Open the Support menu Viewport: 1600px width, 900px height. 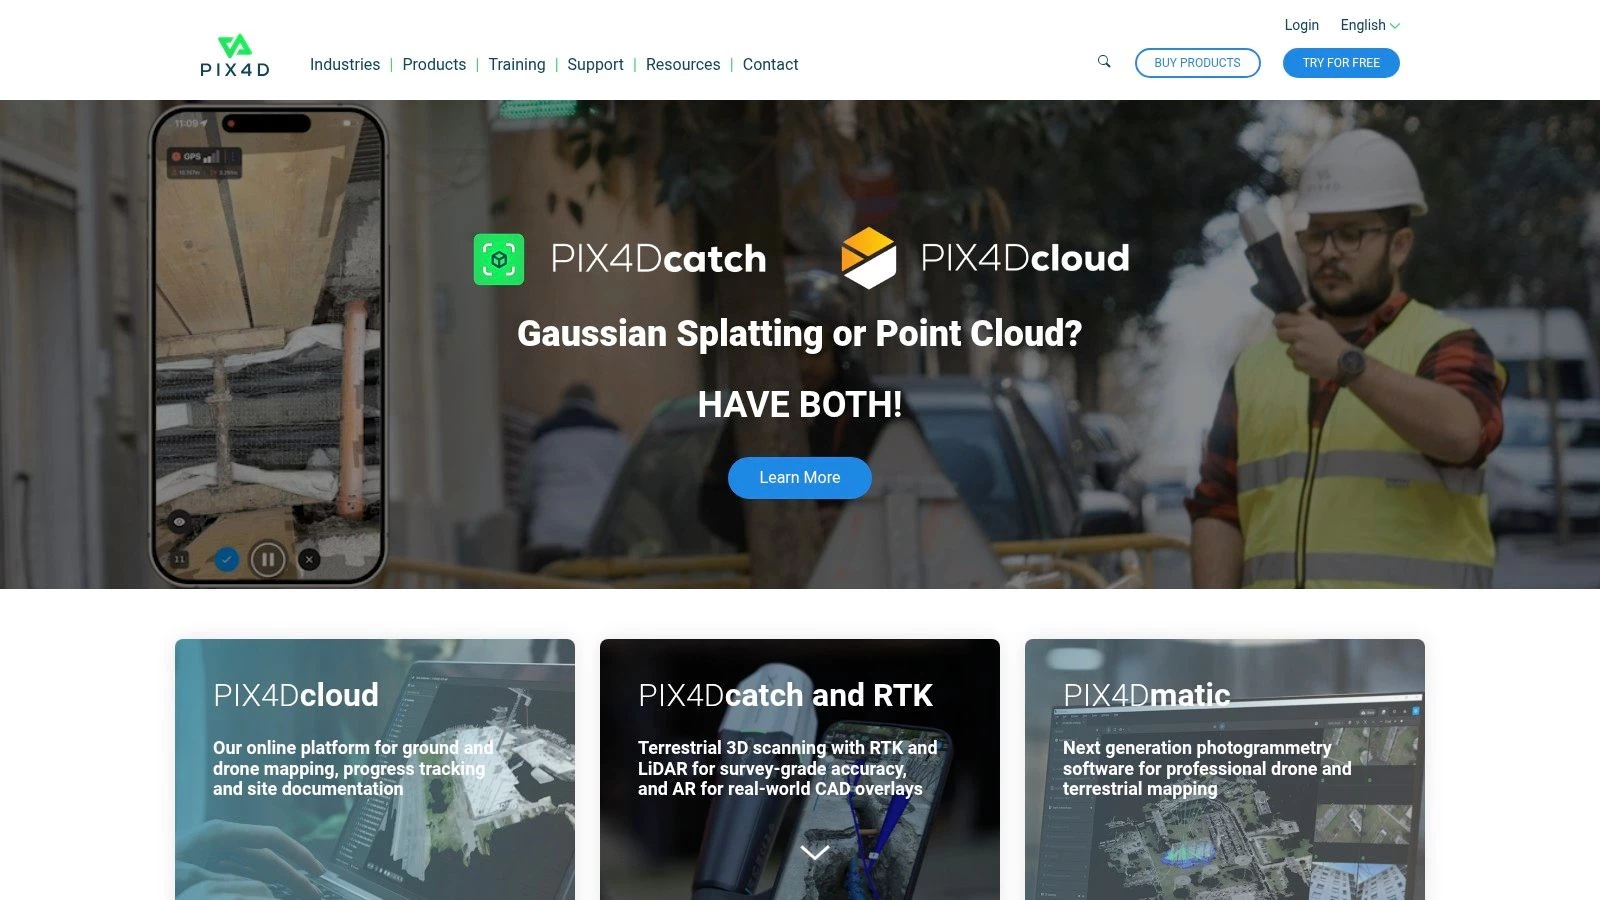(x=595, y=64)
